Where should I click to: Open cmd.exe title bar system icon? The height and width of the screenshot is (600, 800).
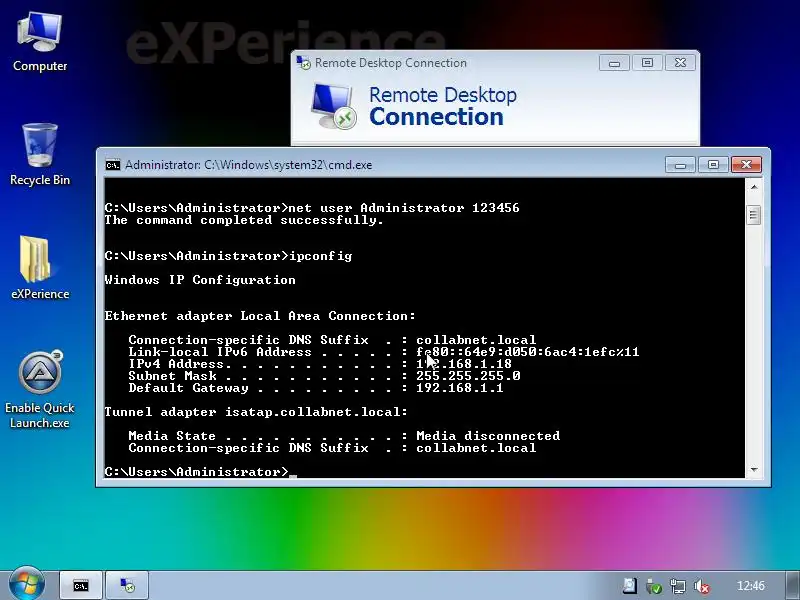[x=113, y=165]
